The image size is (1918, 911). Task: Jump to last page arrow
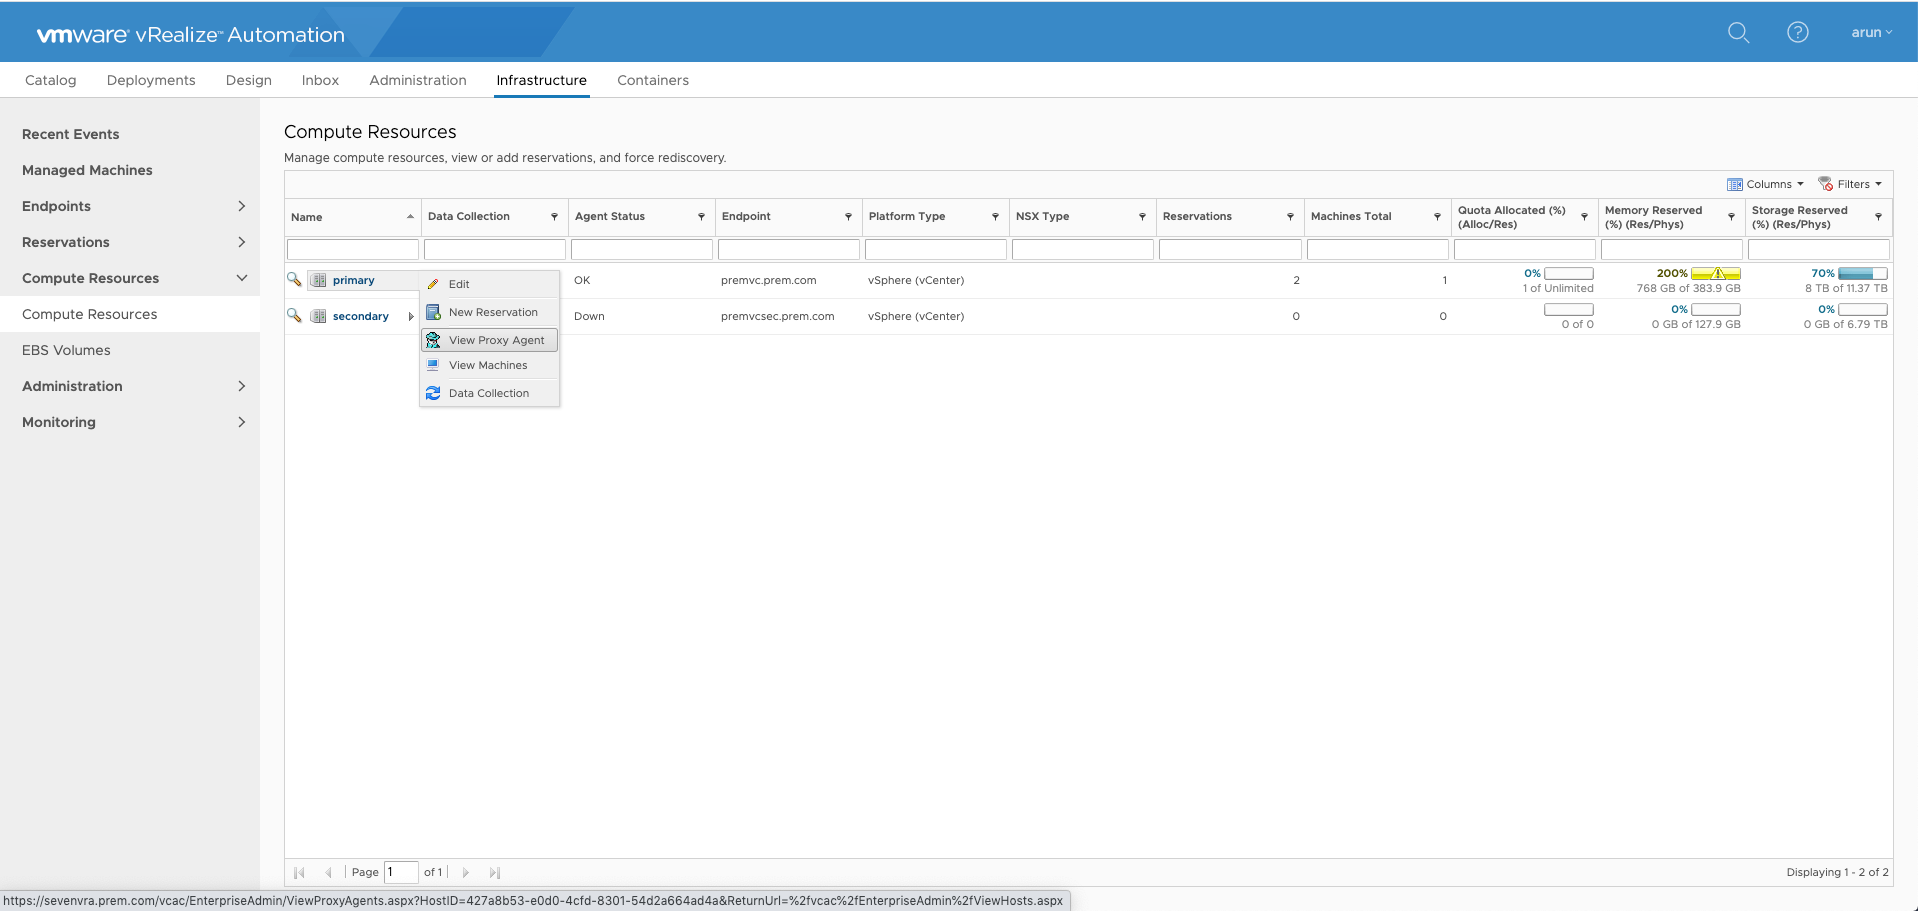[x=494, y=873]
